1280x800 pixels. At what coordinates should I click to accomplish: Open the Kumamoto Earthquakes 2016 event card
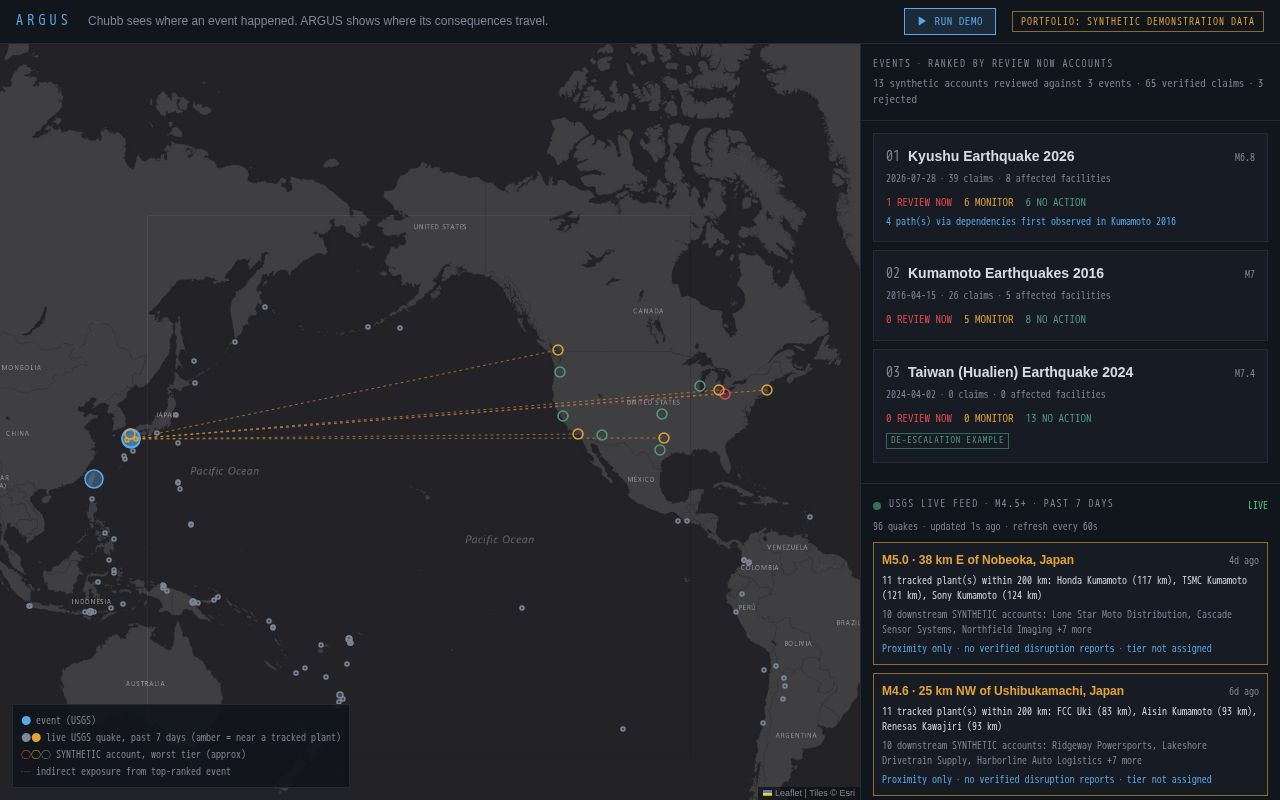coord(1070,294)
